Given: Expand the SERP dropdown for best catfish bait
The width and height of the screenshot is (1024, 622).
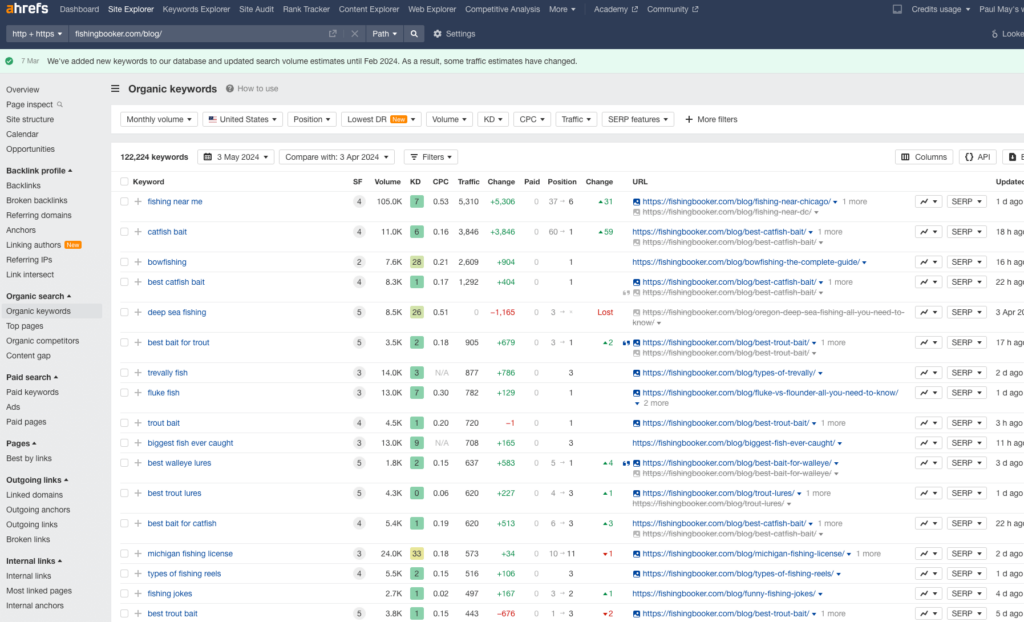Looking at the screenshot, I should [x=965, y=281].
